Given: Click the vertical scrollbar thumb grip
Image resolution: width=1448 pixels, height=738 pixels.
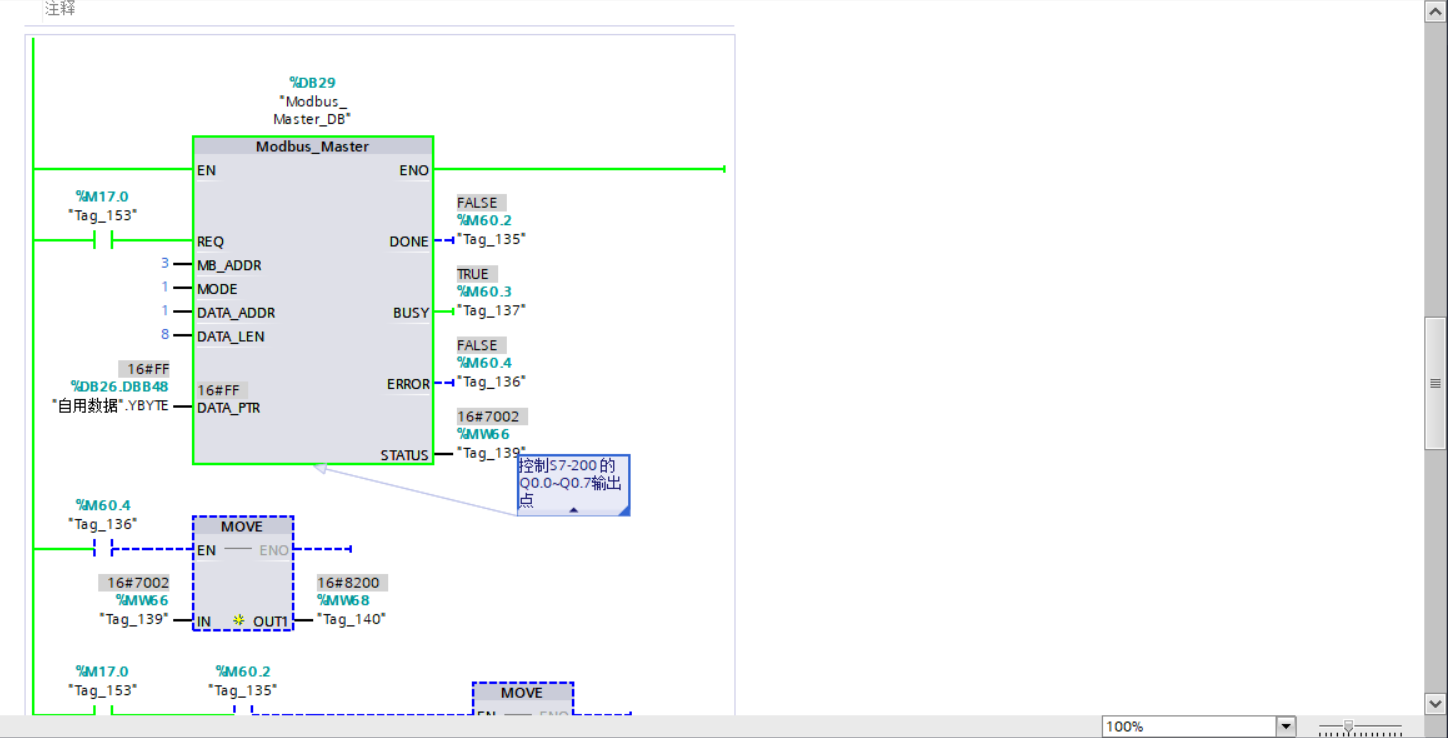Looking at the screenshot, I should [x=1435, y=383].
